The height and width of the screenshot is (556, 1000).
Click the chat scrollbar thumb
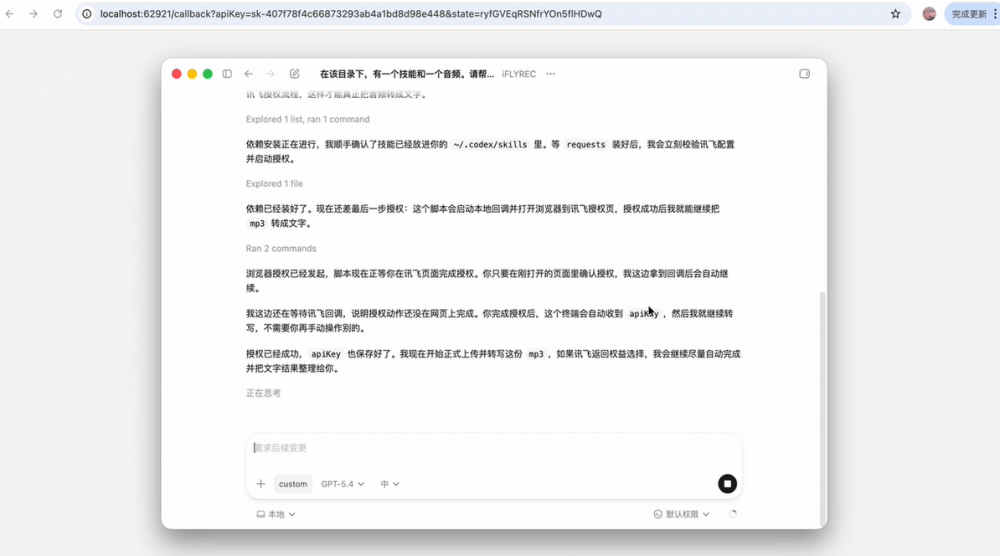(x=822, y=408)
